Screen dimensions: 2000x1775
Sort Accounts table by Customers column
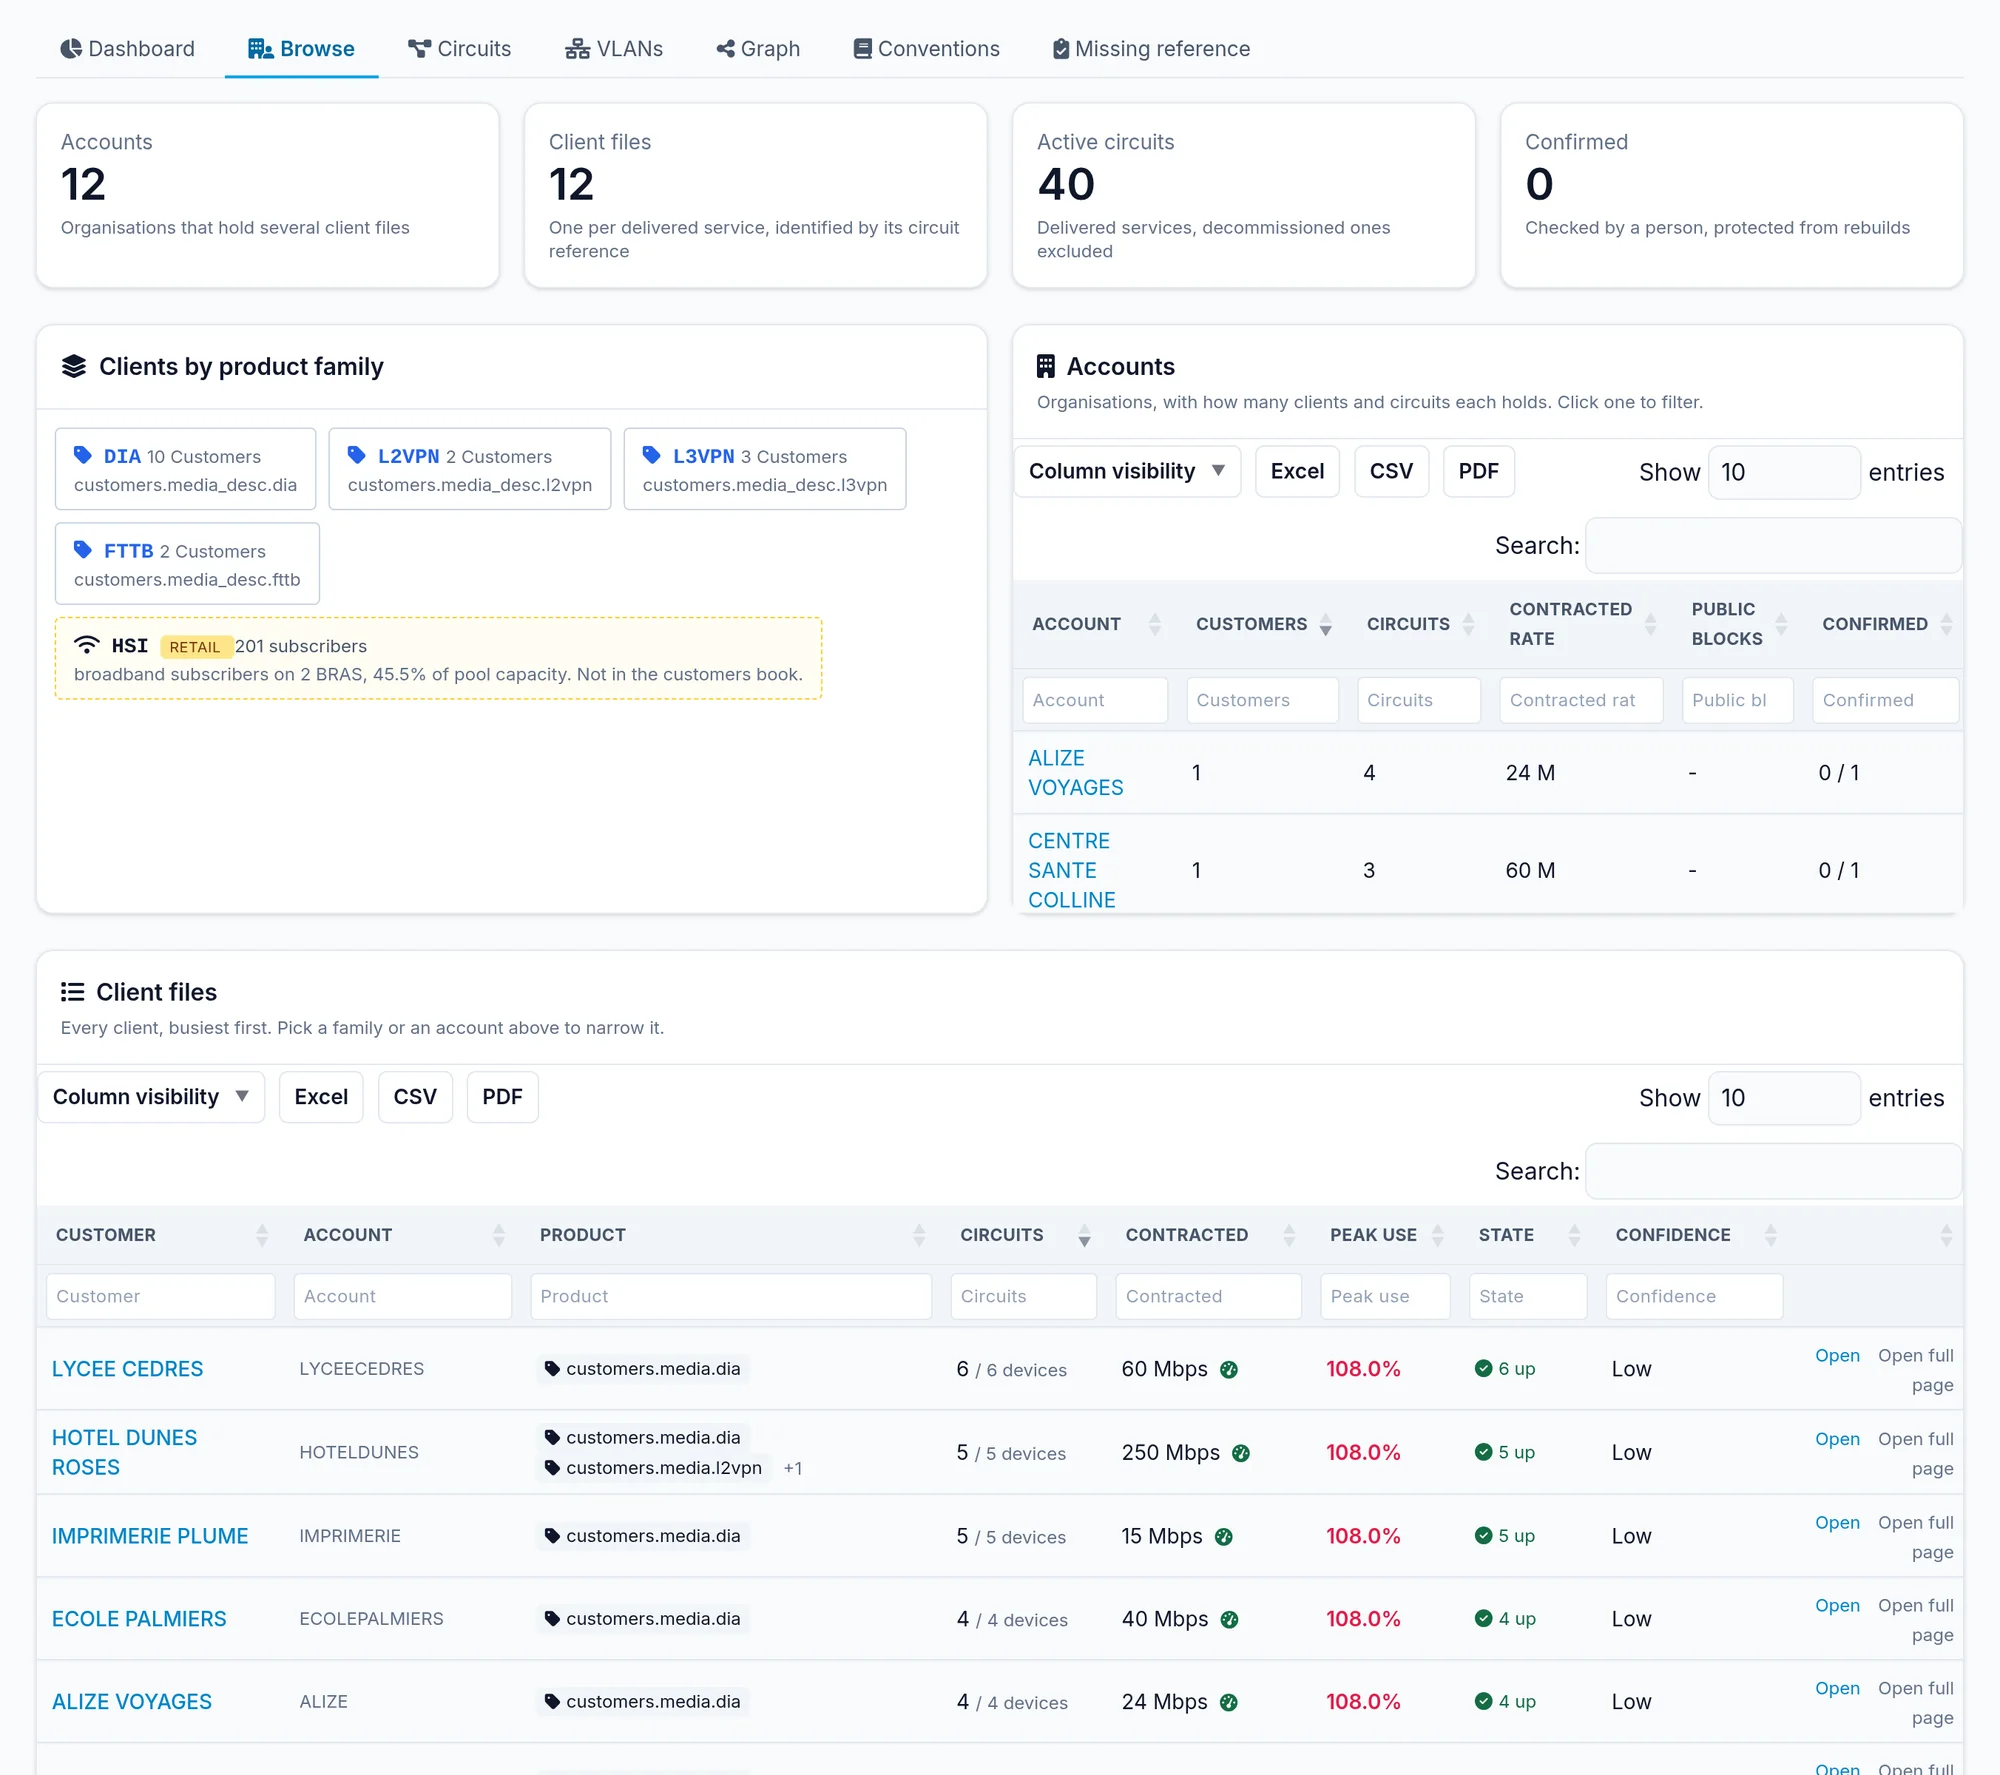pyautogui.click(x=1262, y=624)
